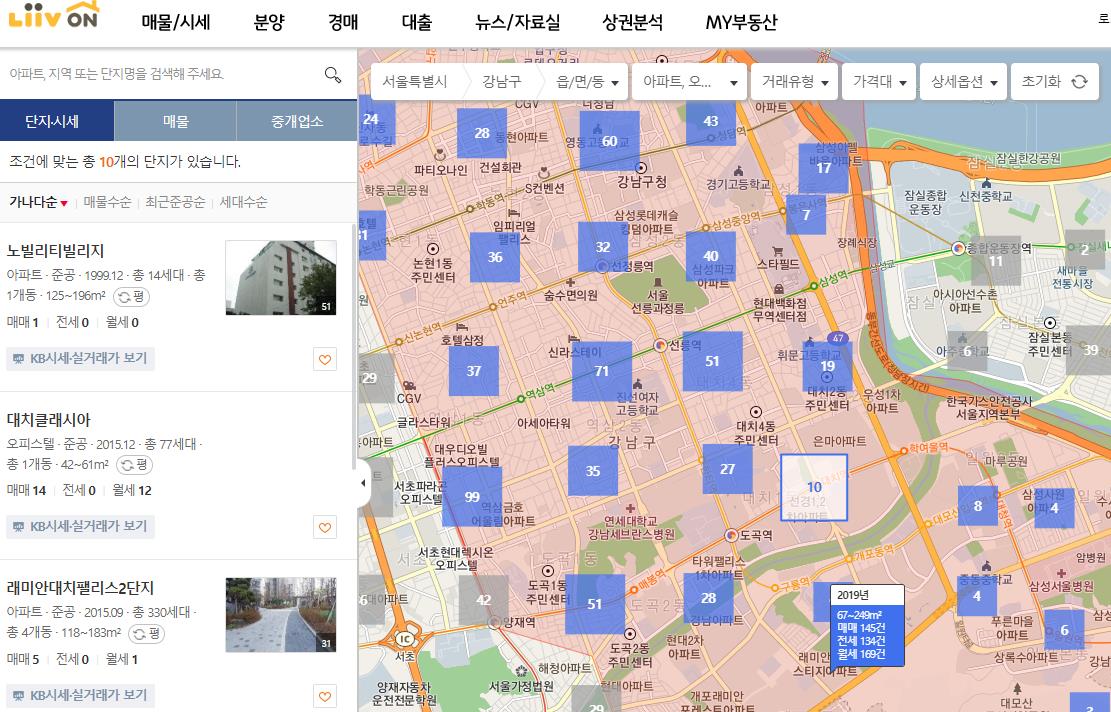Viewport: 1111px width, 712px height.
Task: Open the 상권분석 menu
Action: (x=633, y=23)
